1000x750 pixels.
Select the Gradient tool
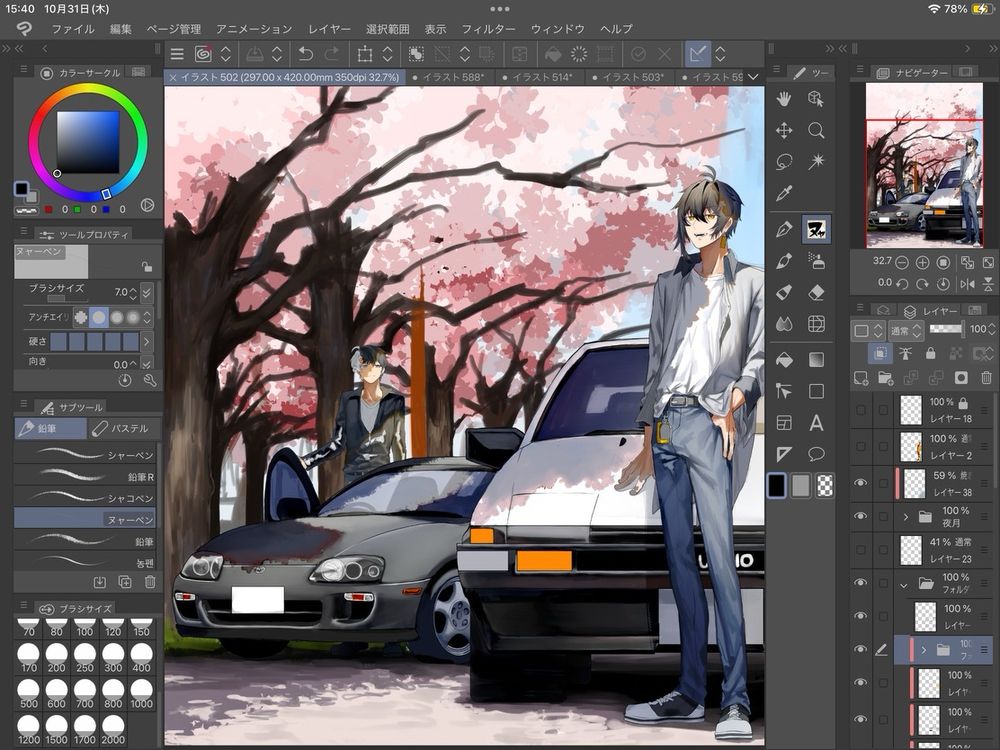point(816,360)
